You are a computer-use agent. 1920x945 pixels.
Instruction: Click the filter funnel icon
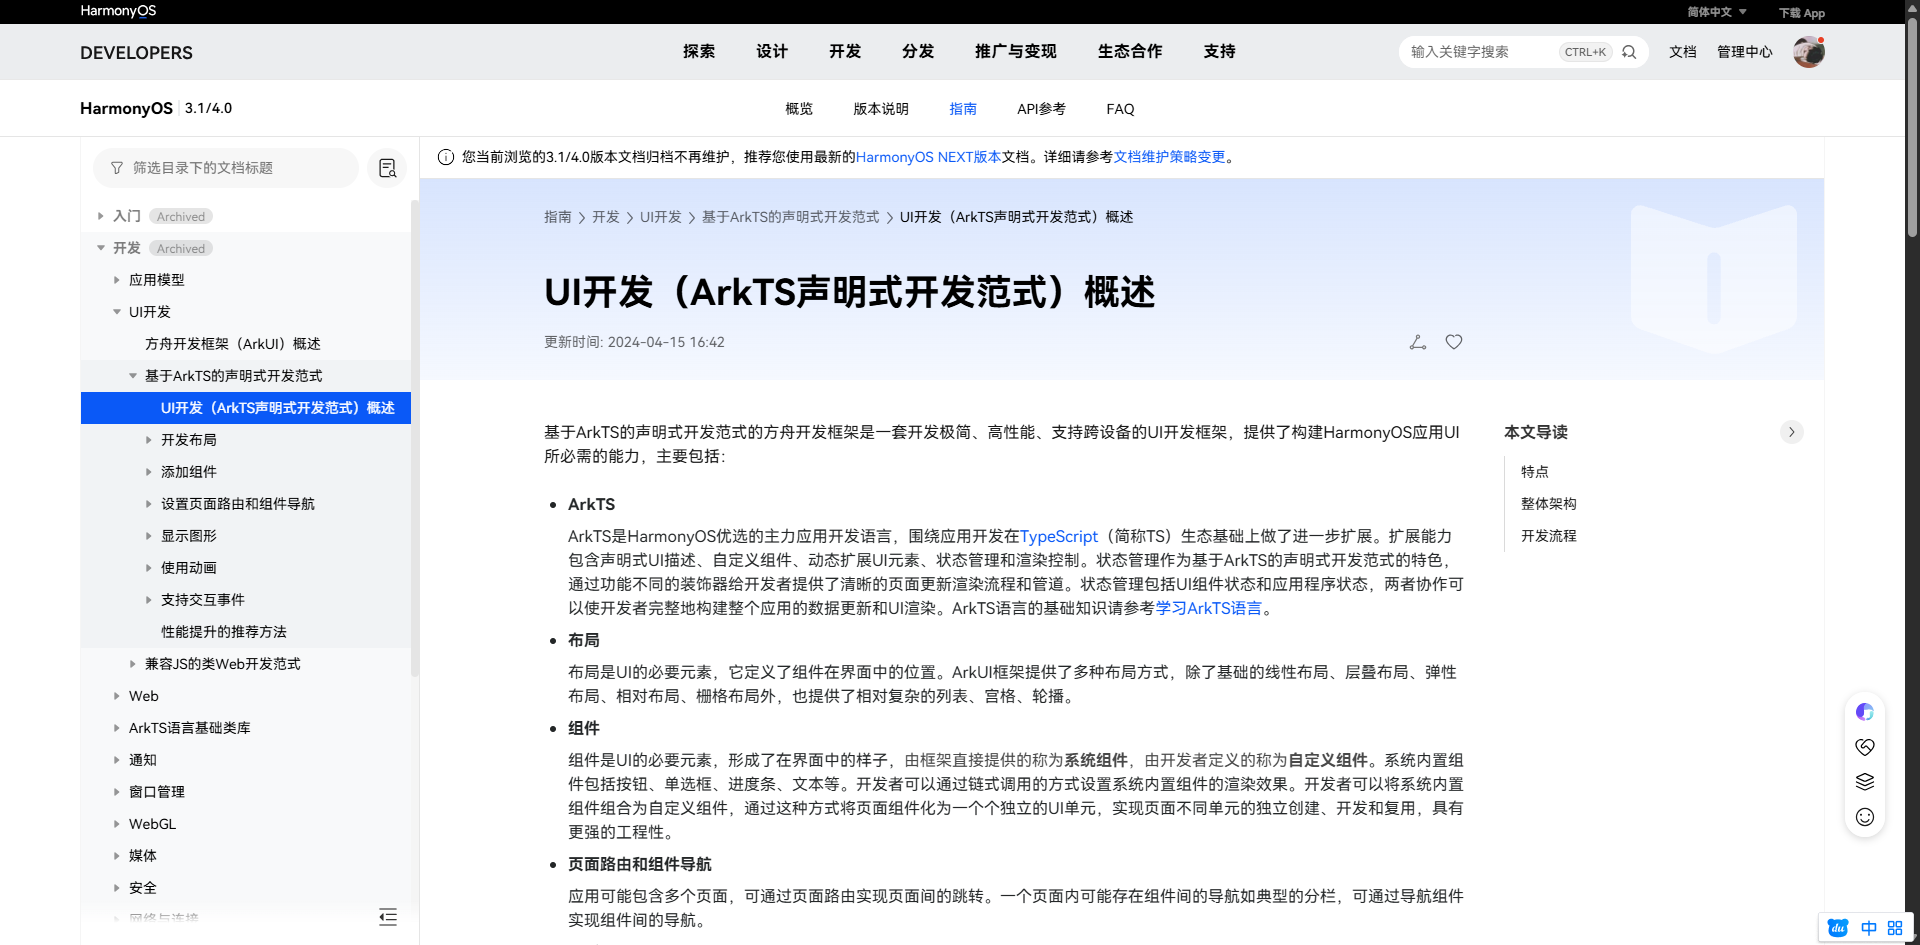point(117,168)
